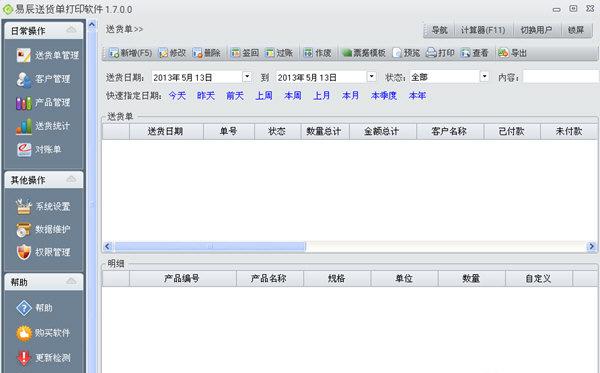This screenshot has width=600, height=373.
Task: Select quick date 本月
Action: (x=351, y=96)
